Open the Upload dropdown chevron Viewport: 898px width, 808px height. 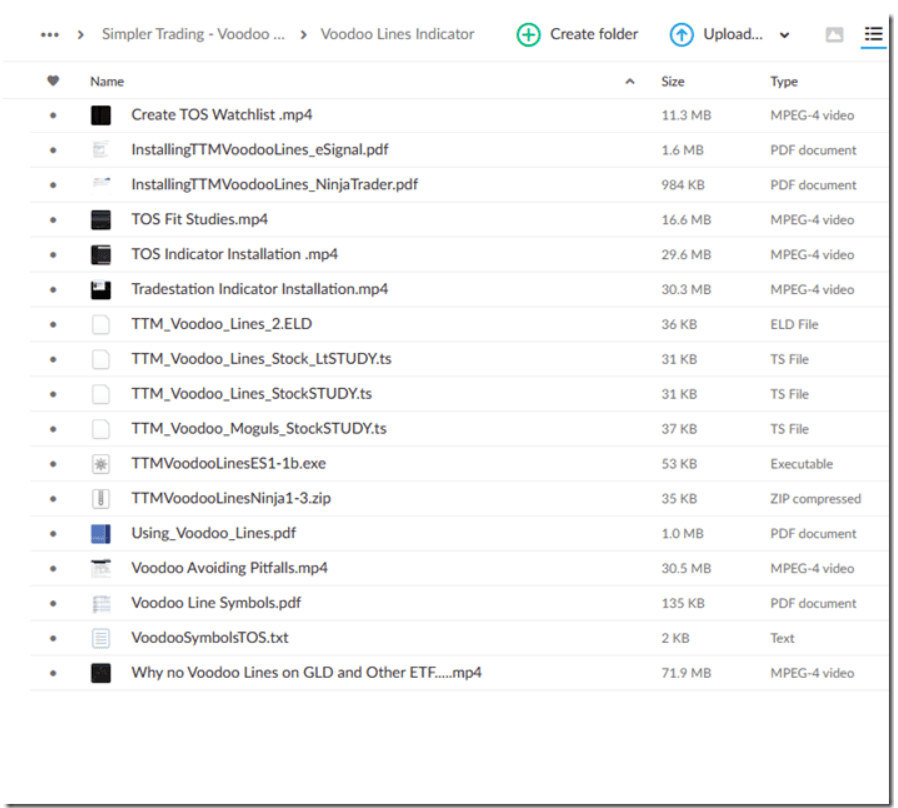pos(783,33)
